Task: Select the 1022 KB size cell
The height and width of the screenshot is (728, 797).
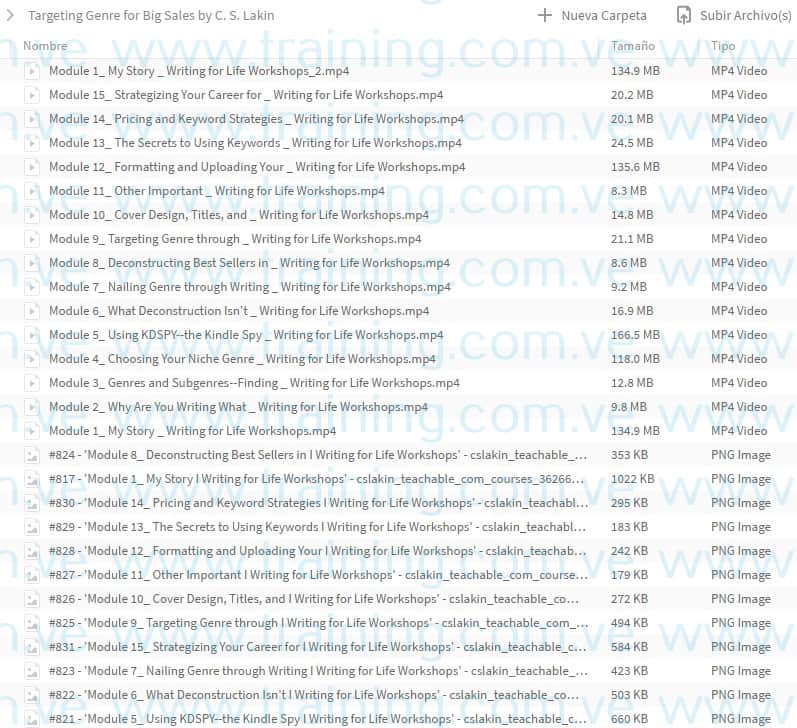Action: [x=633, y=479]
